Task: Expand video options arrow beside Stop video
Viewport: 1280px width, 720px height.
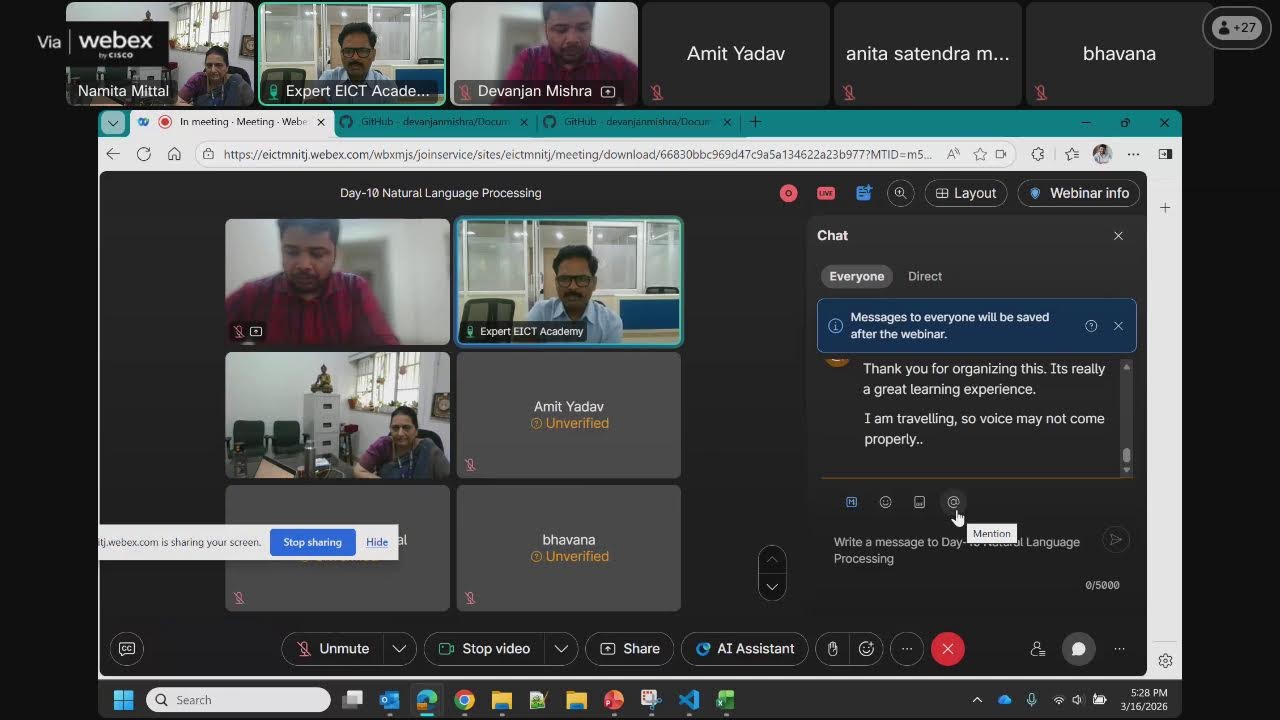Action: point(561,649)
